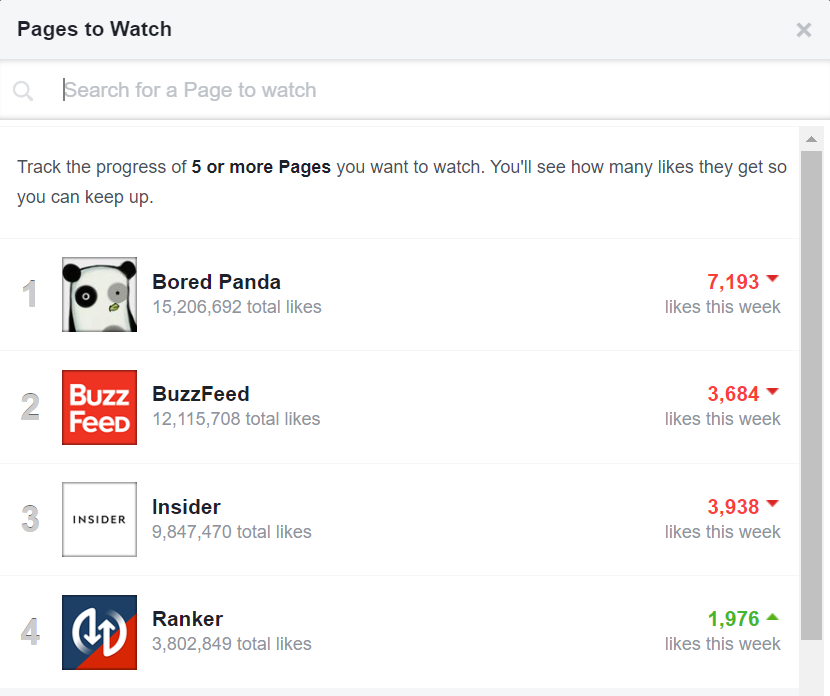Viewport: 830px width, 696px height.
Task: Select the Insider page name
Action: [186, 507]
